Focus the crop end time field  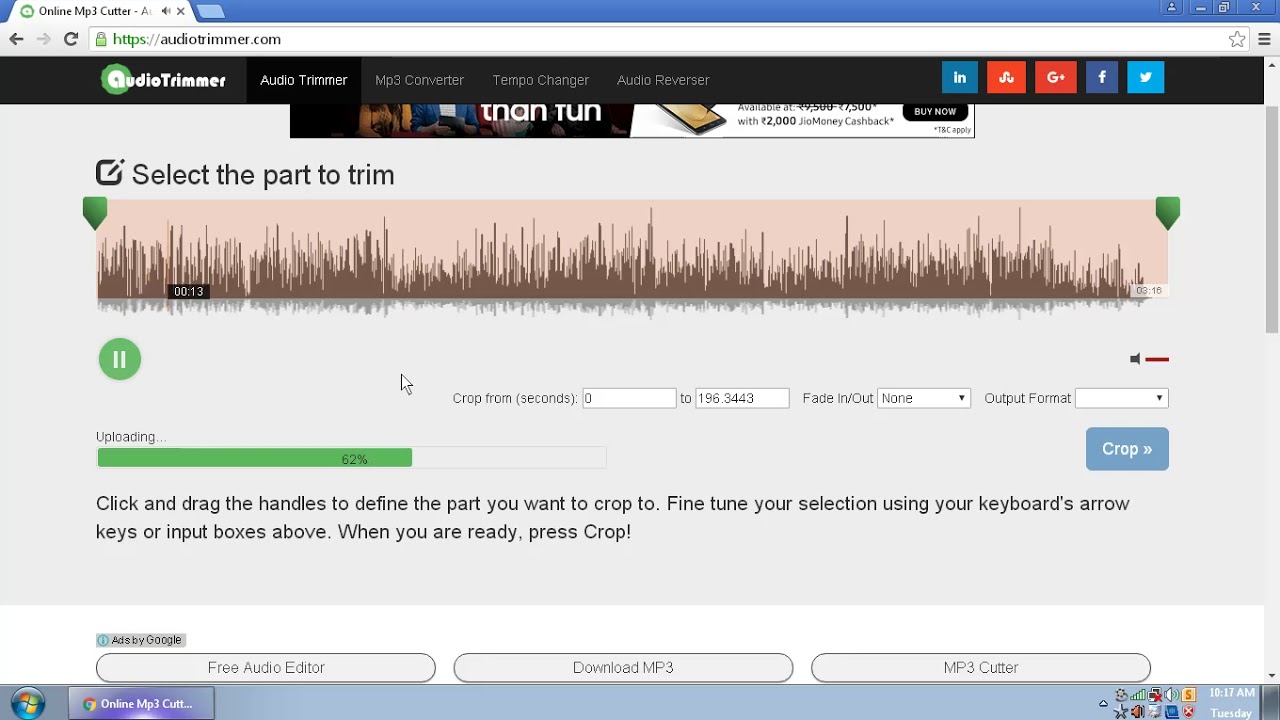point(742,398)
